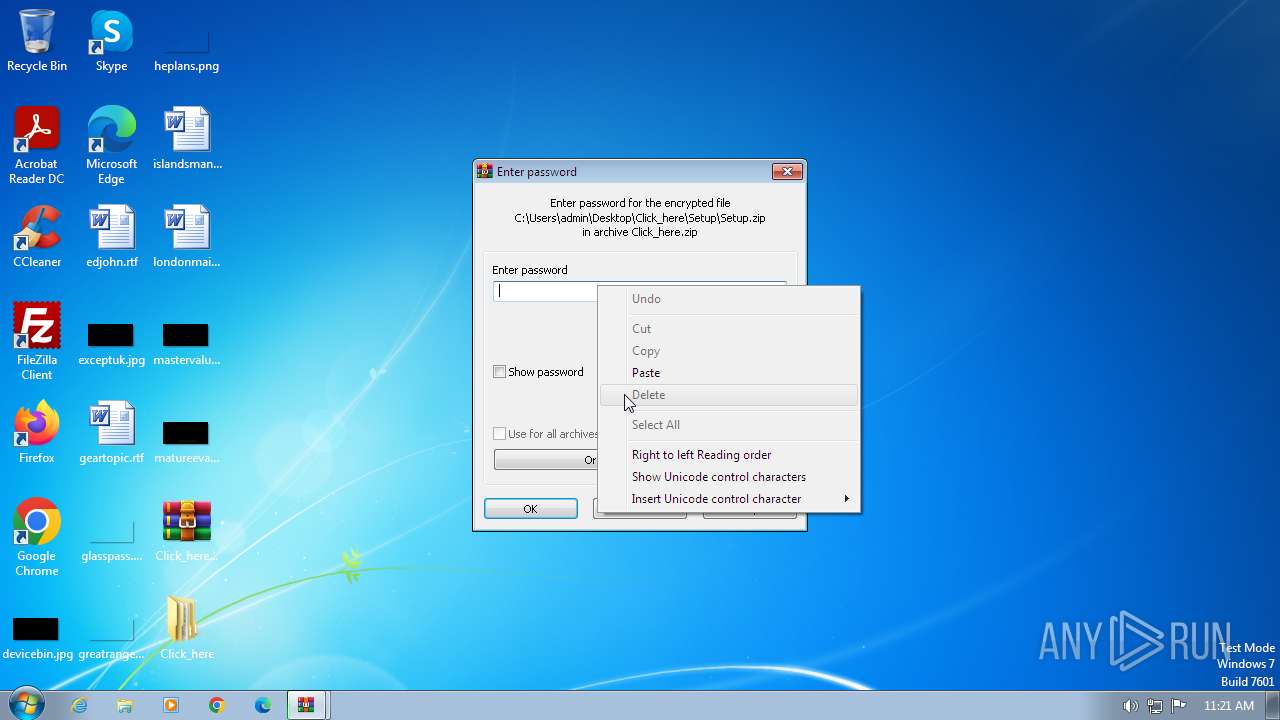Select the Click_here WinRAR archive icon
This screenshot has height=720, width=1280.
(187, 530)
